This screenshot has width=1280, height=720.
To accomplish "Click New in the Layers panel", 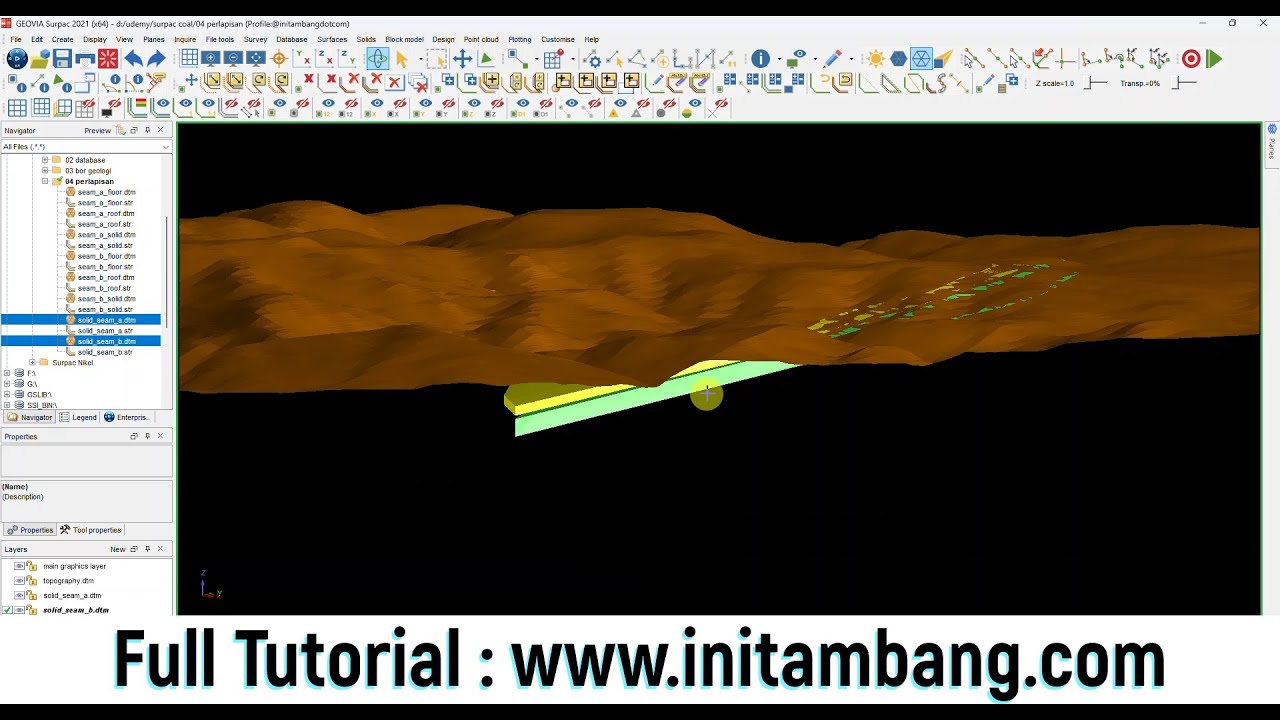I will [x=118, y=549].
